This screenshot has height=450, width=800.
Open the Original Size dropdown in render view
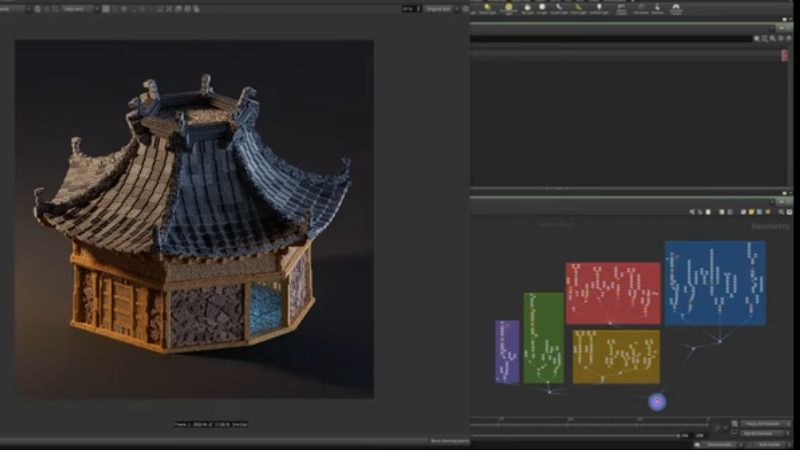(439, 9)
